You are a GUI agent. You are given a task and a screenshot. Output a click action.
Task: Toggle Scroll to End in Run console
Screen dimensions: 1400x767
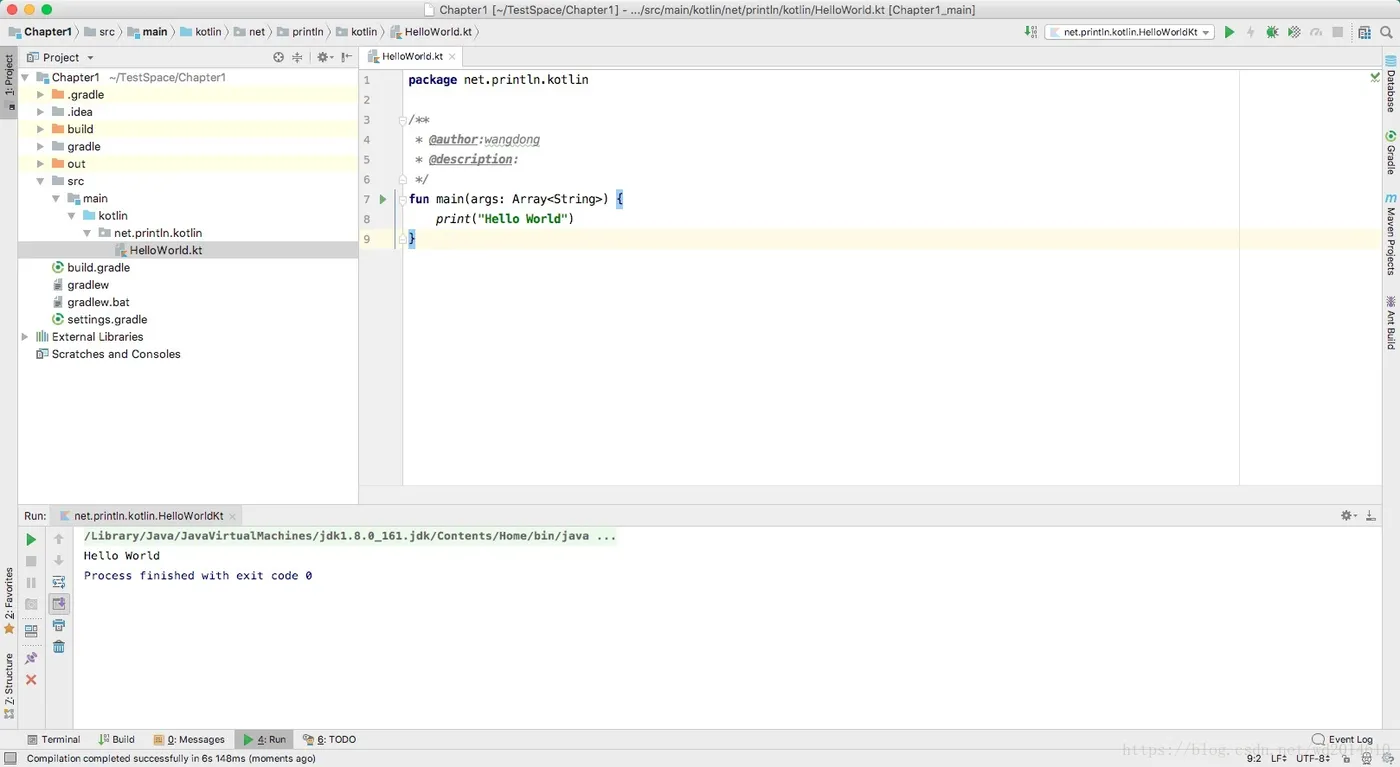click(x=59, y=604)
